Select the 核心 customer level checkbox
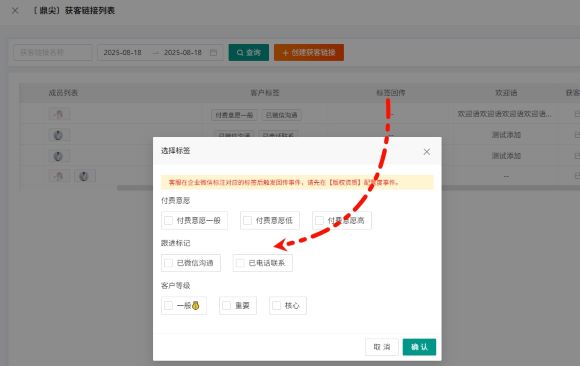The width and height of the screenshot is (580, 366). point(276,306)
